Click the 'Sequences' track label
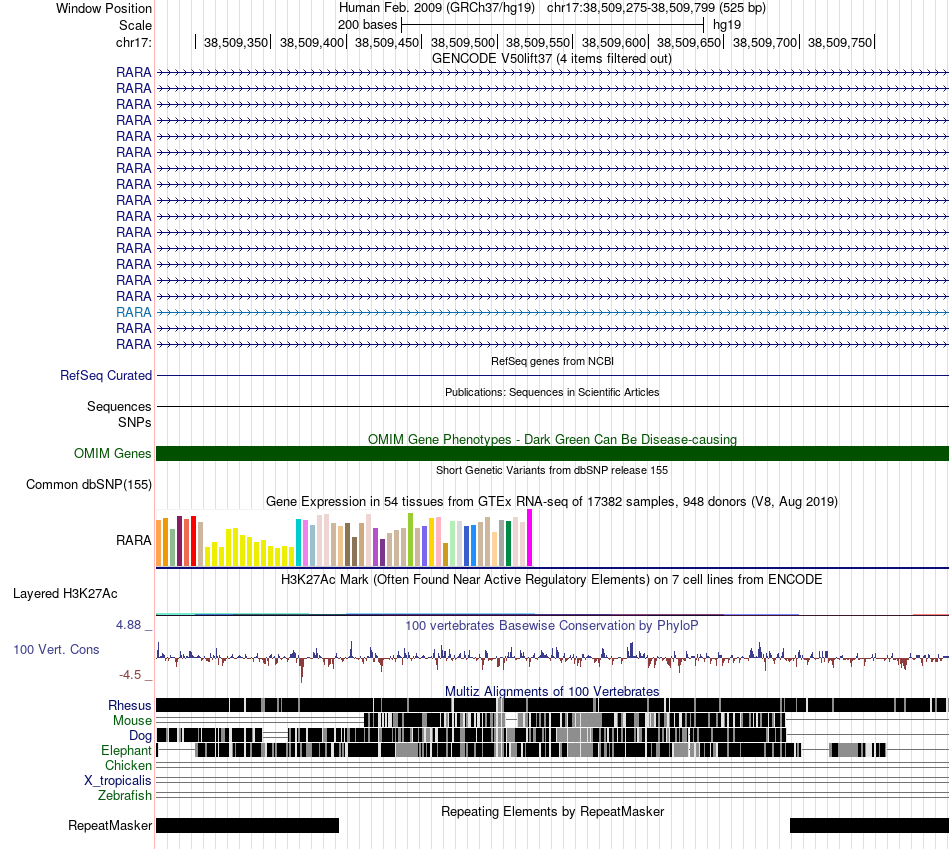950x849 pixels. (119, 407)
